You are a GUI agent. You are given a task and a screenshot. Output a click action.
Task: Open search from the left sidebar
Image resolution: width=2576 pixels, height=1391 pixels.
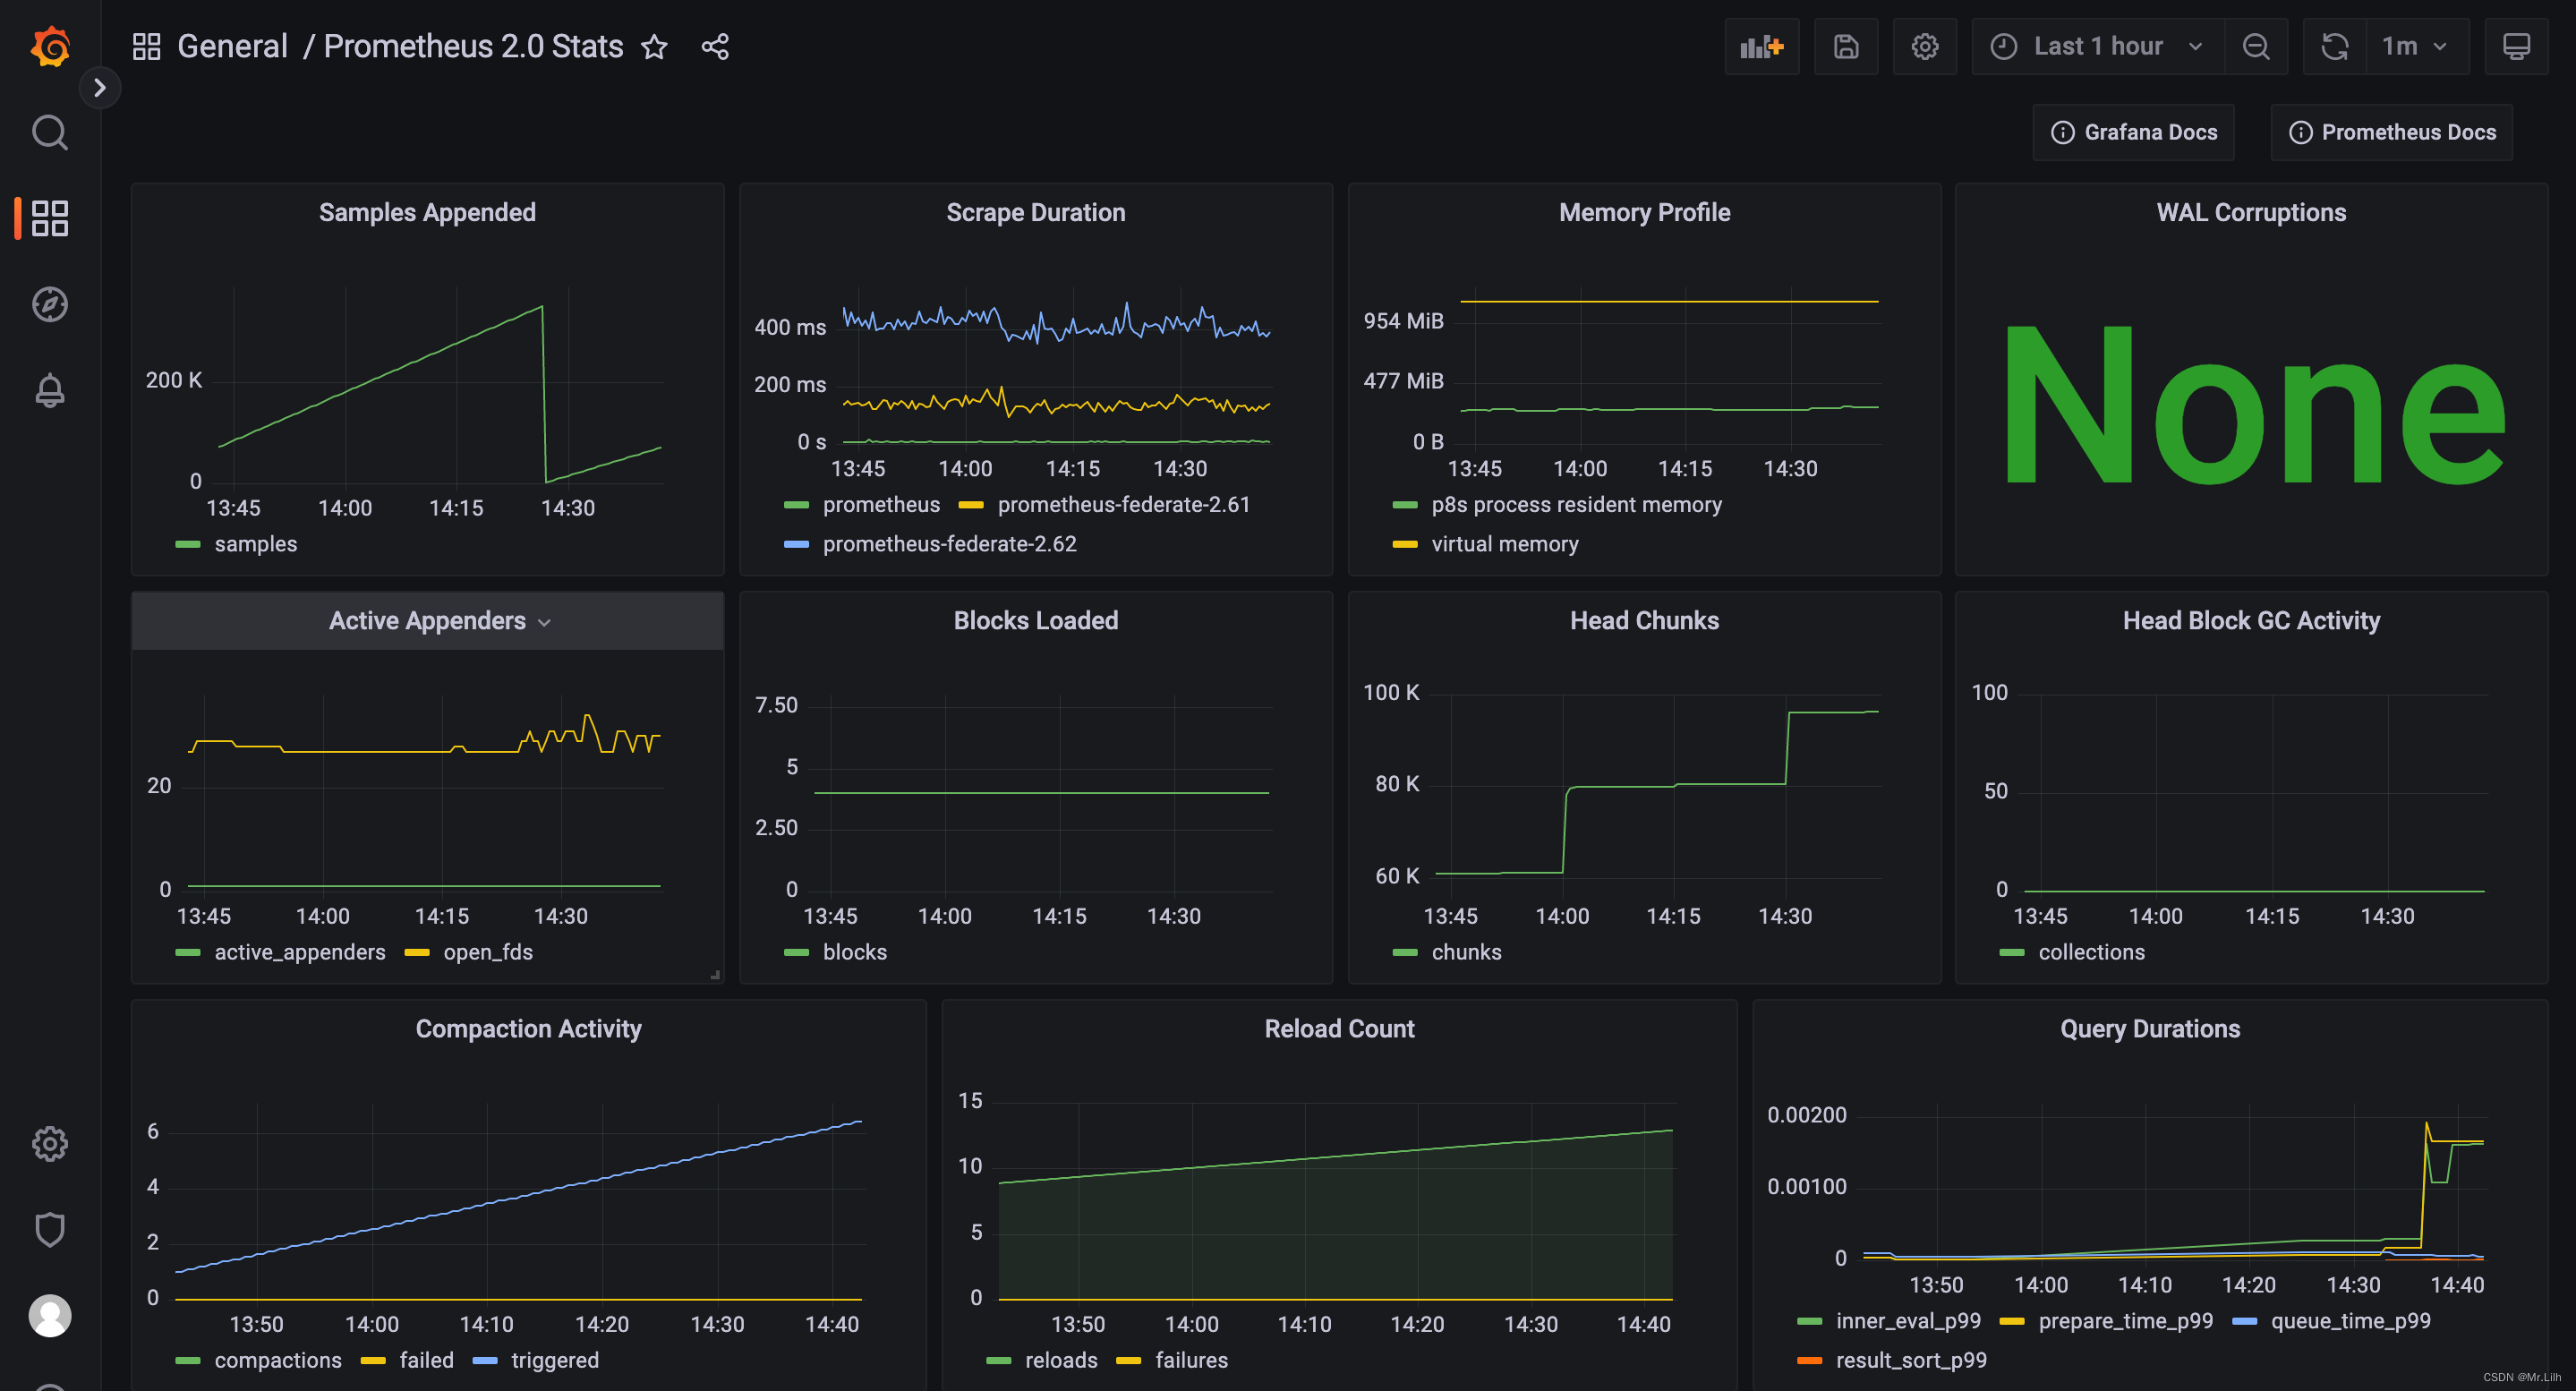(49, 131)
